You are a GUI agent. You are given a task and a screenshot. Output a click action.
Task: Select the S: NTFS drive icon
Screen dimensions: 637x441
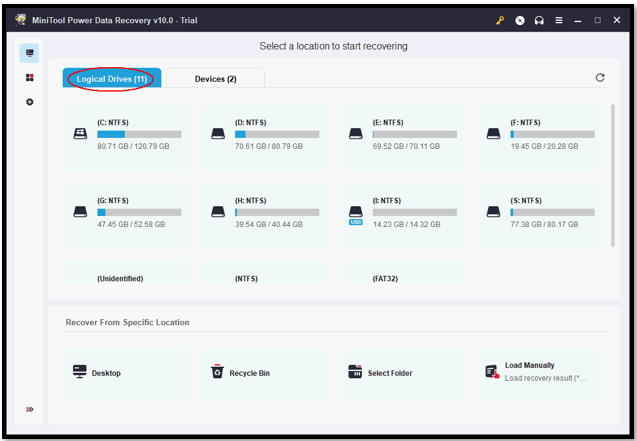tap(493, 212)
